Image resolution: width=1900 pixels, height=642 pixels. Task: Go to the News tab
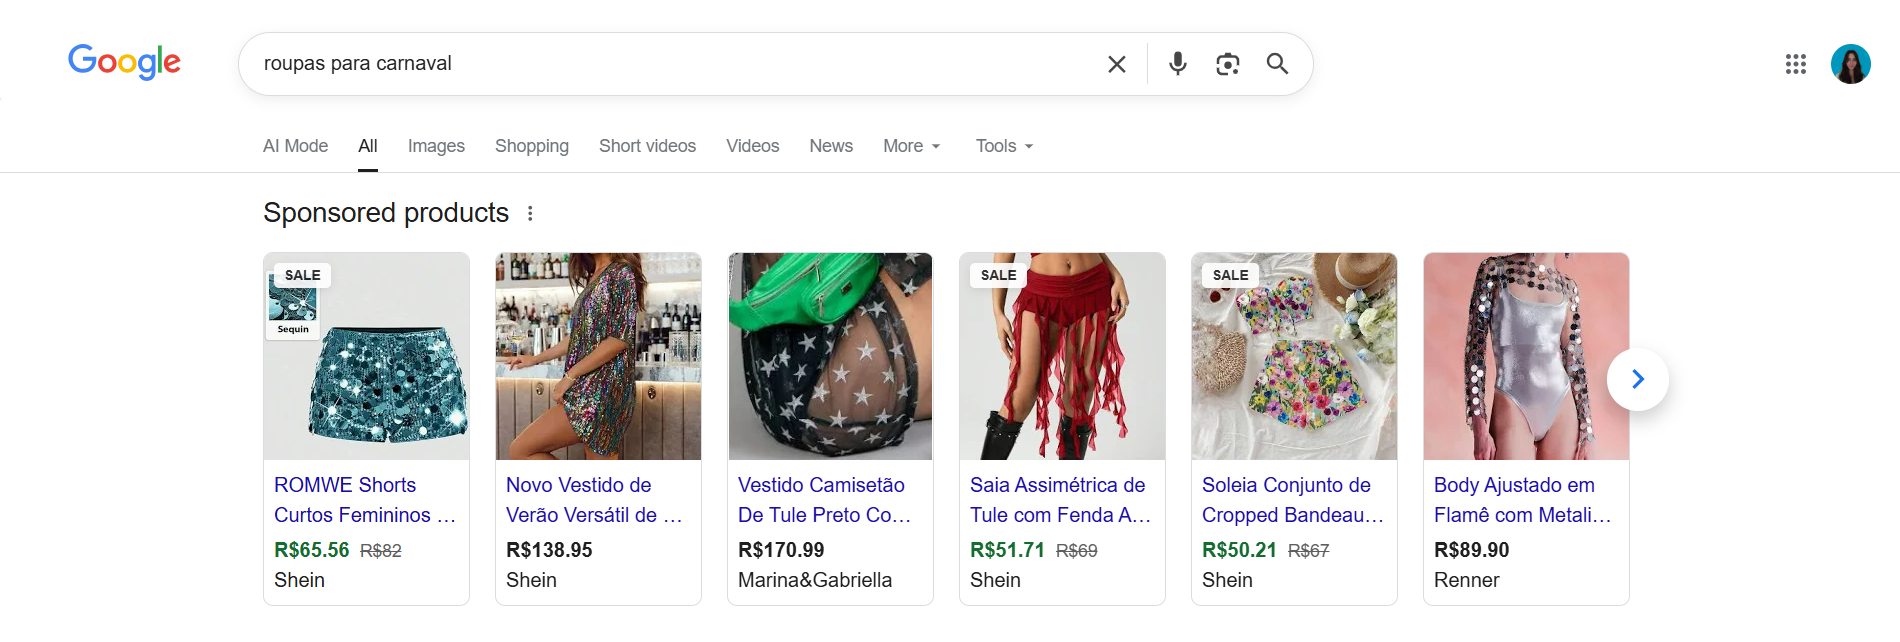tap(831, 146)
